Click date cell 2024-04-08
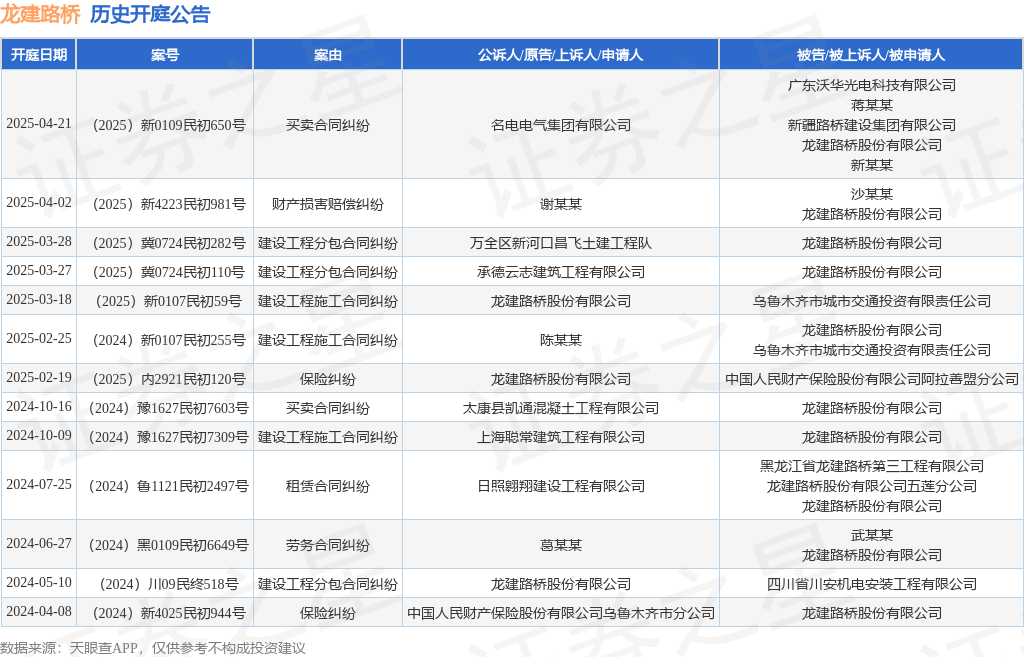The height and width of the screenshot is (657, 1024). click(39, 611)
